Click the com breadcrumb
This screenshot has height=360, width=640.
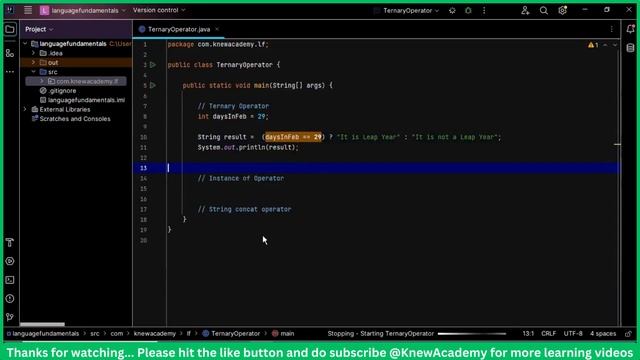117,334
